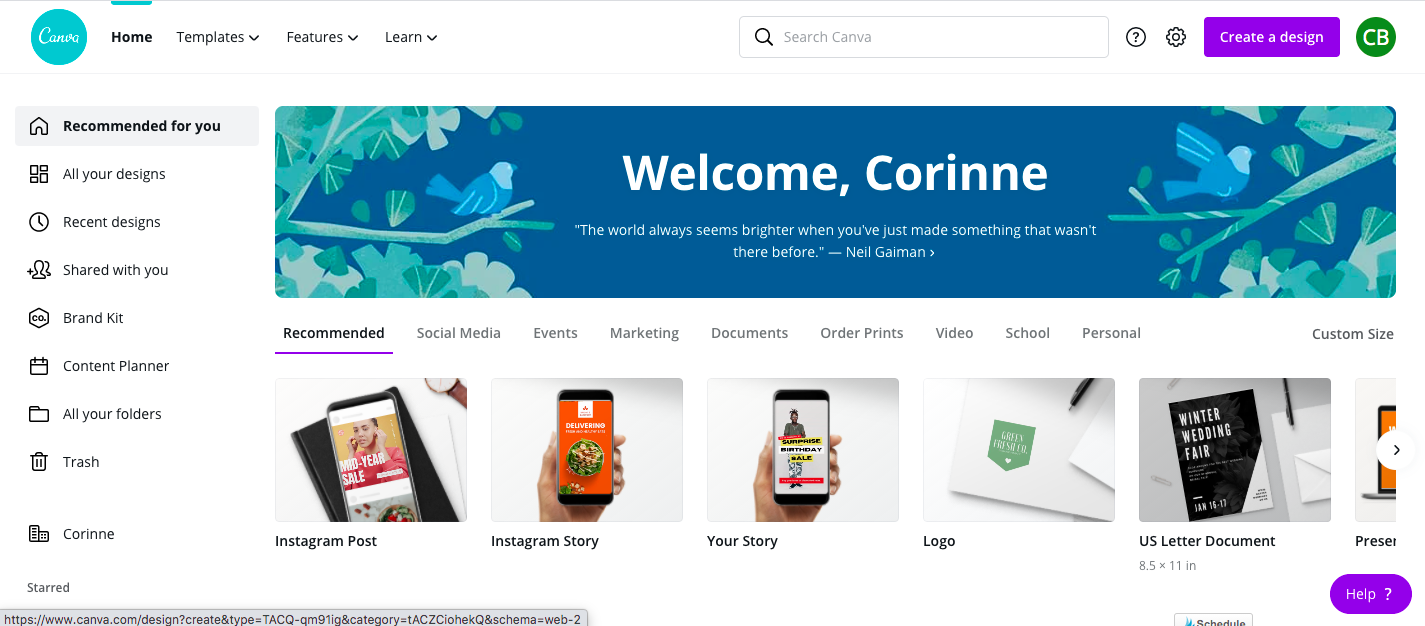Click the Custom Size link
This screenshot has width=1425, height=626.
tap(1353, 334)
